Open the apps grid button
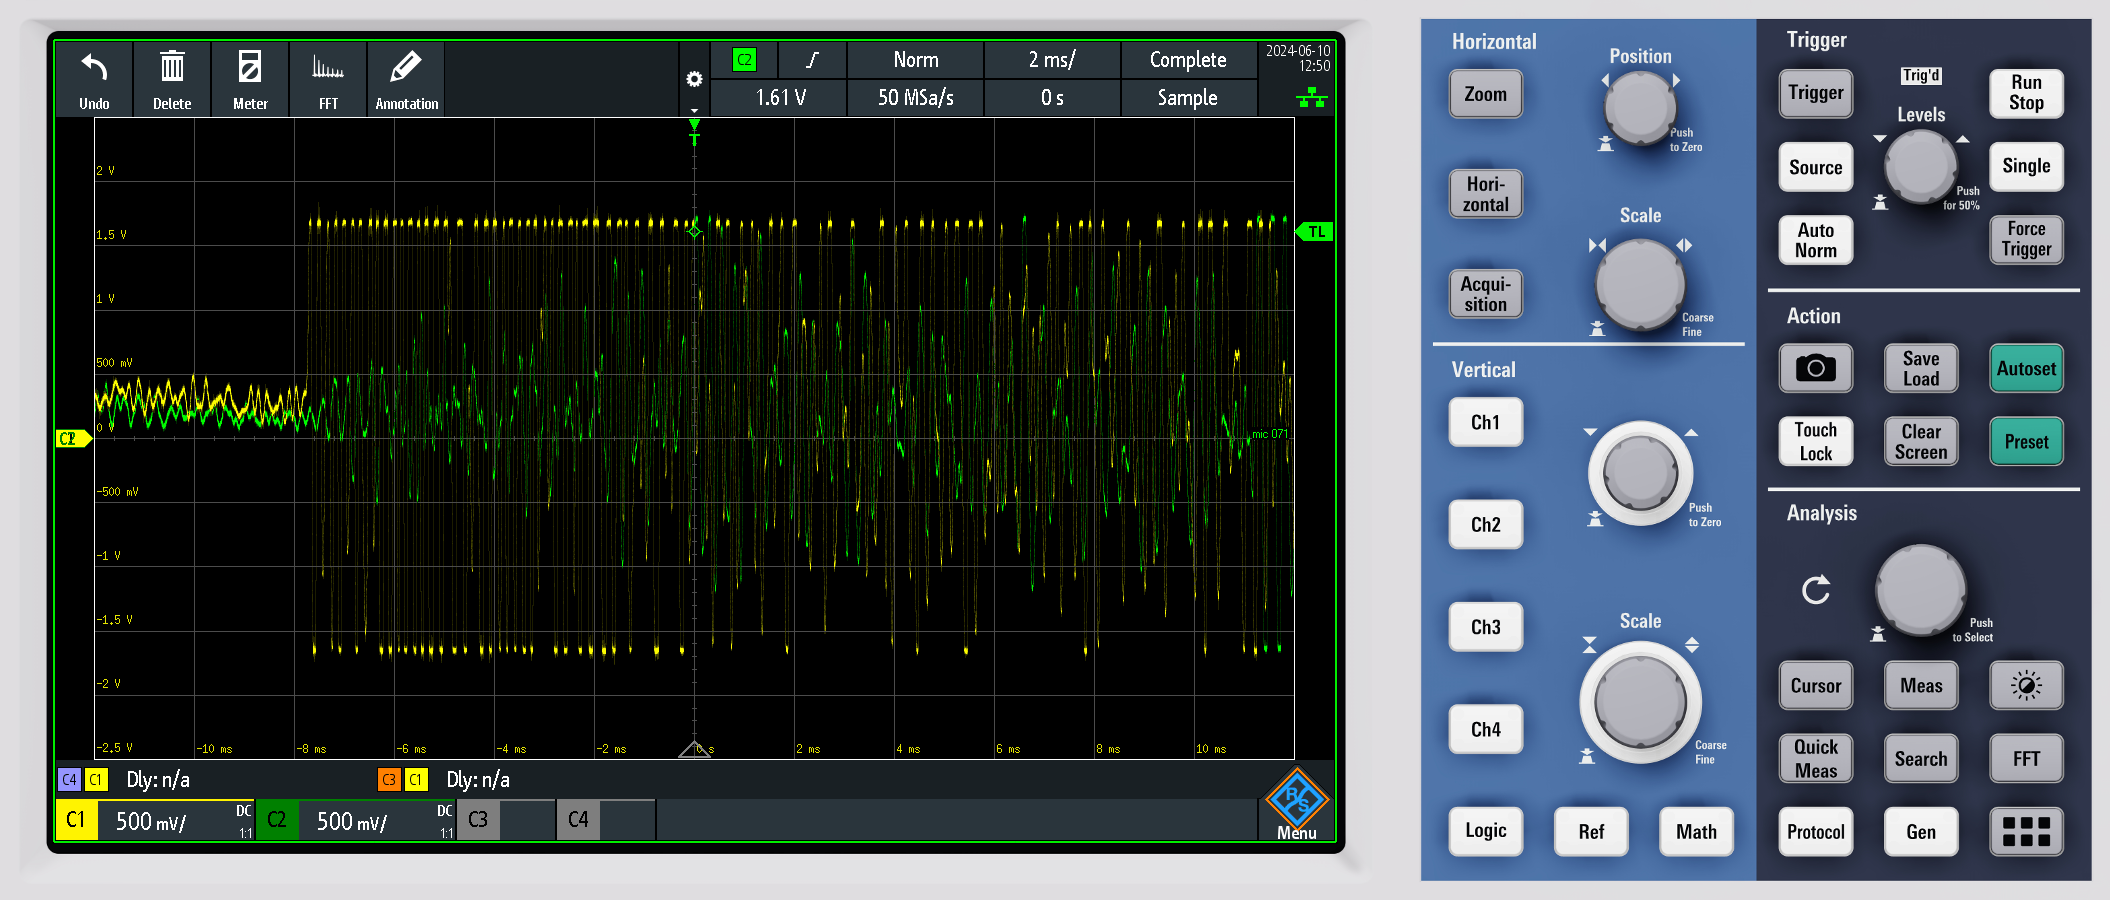 (2026, 831)
